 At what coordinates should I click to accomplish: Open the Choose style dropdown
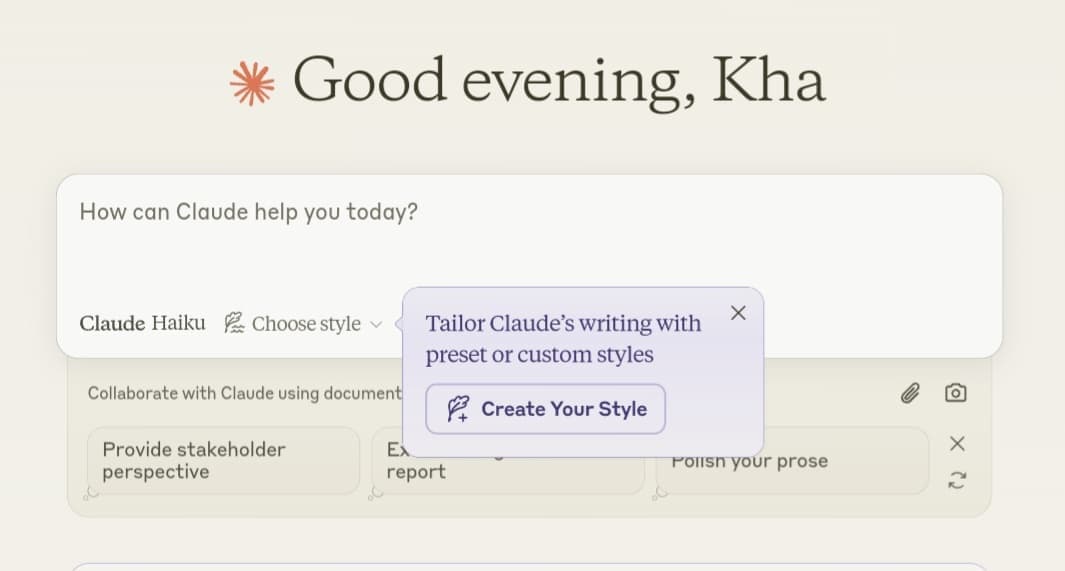(x=305, y=324)
